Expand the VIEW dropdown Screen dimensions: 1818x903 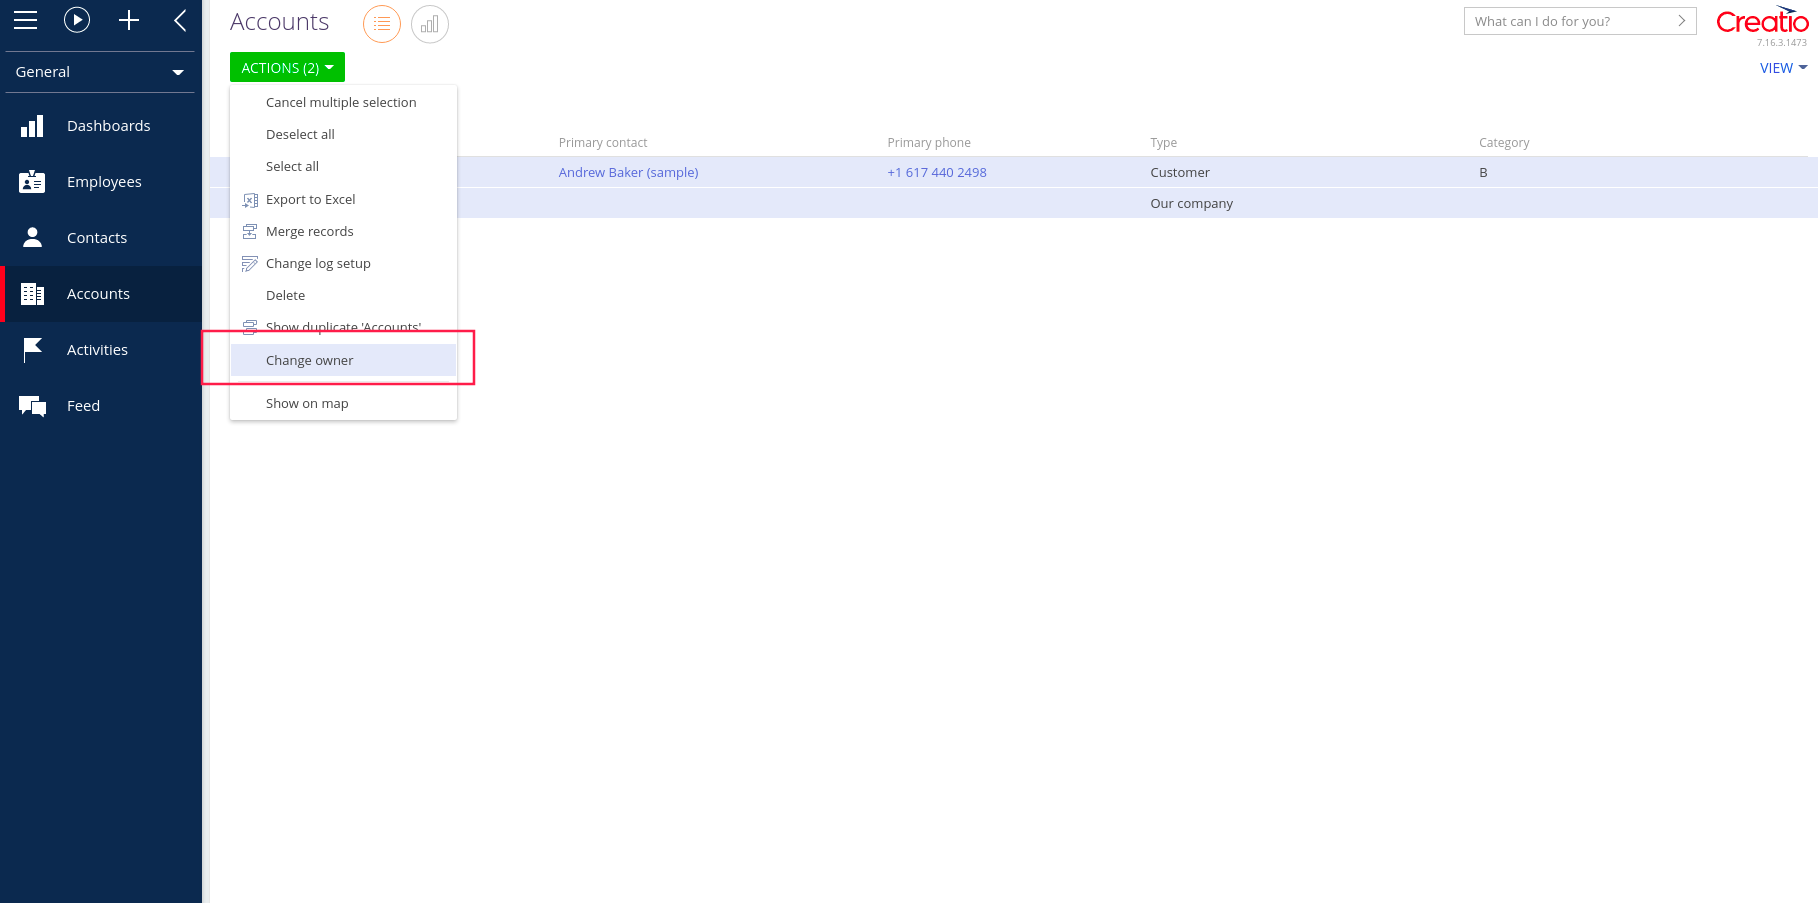pos(1783,68)
